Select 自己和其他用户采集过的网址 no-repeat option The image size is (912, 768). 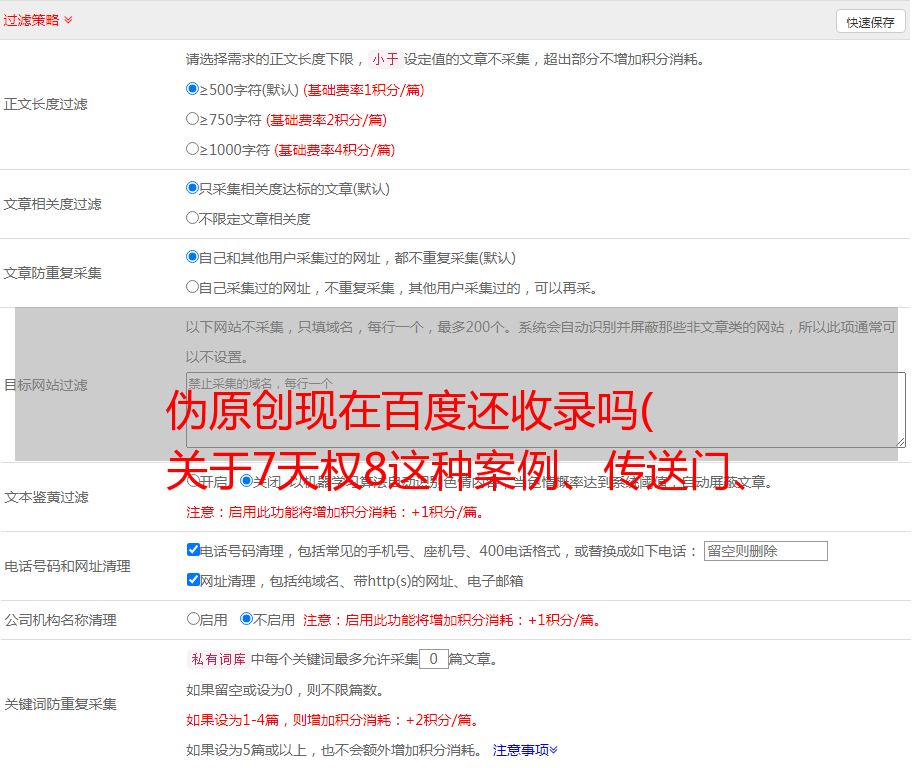coord(193,257)
